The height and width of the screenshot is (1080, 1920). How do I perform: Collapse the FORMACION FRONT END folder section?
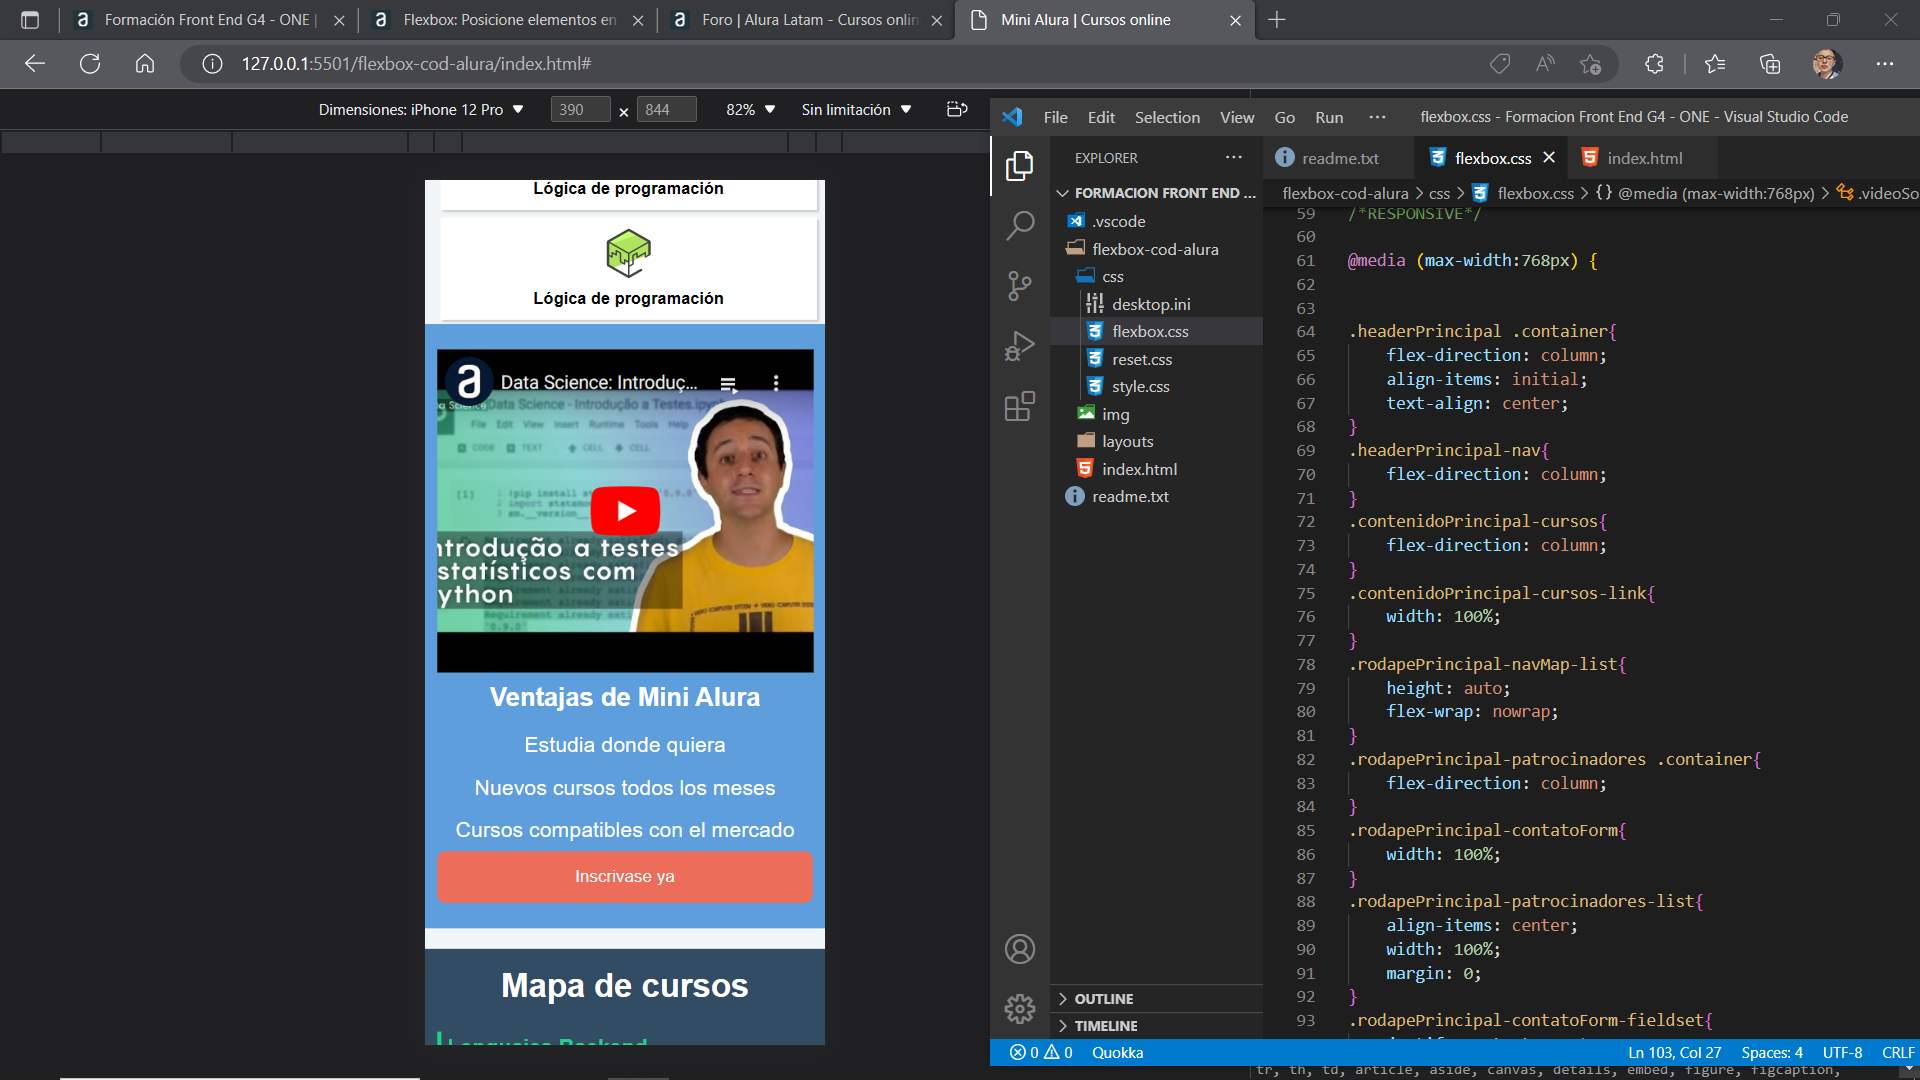tap(1157, 193)
